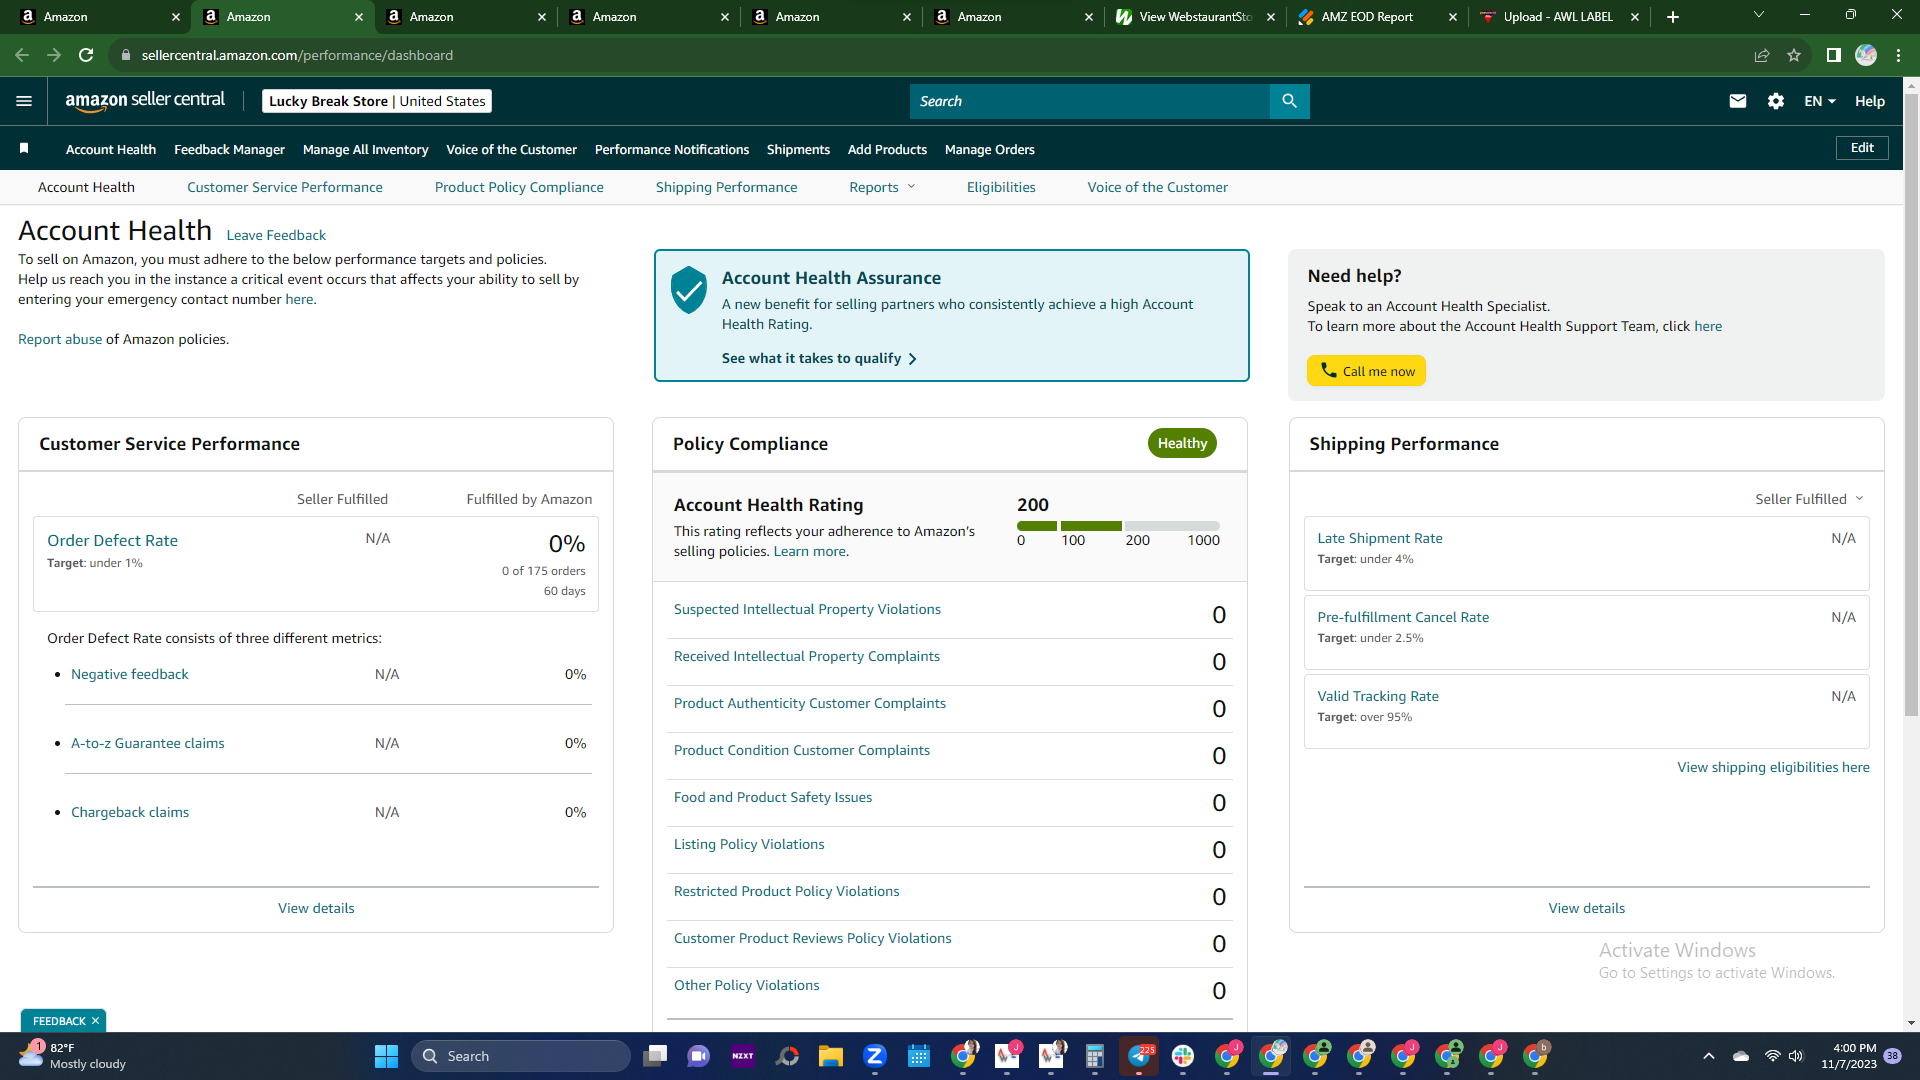The width and height of the screenshot is (1920, 1080).
Task: Click the Seller Central search field
Action: pyautogui.click(x=1089, y=101)
